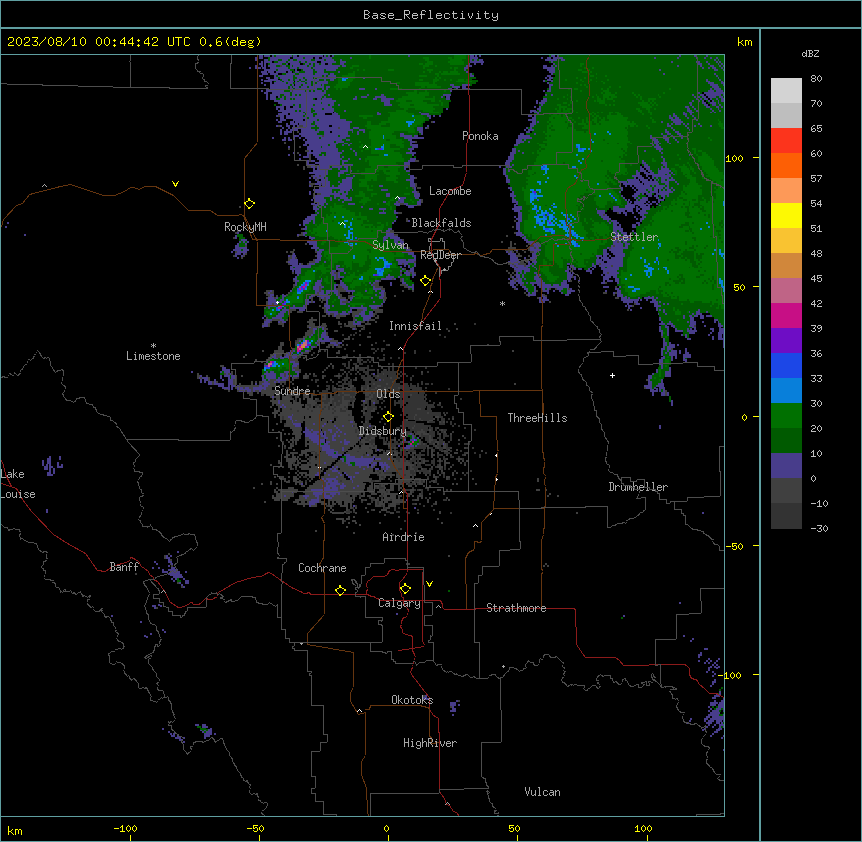Click the white asterisk marker above Limestone
The width and height of the screenshot is (862, 842).
tap(153, 346)
